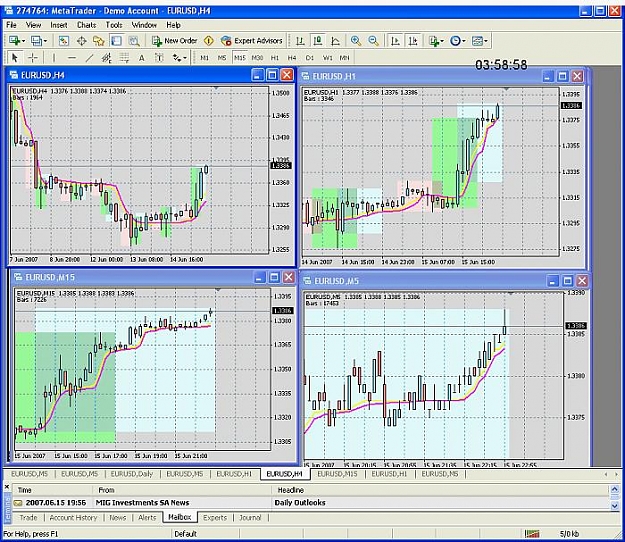
Task: Set timeframe to D1
Action: (310, 58)
